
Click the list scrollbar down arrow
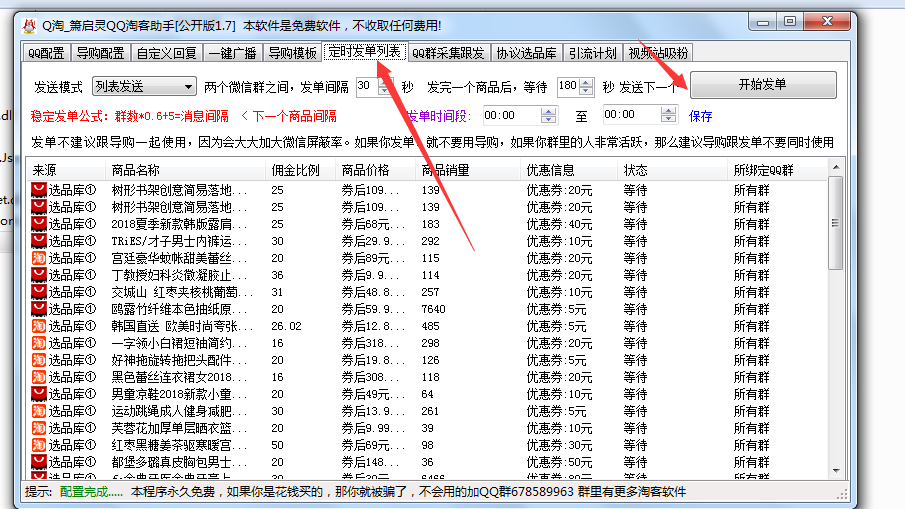coord(836,471)
